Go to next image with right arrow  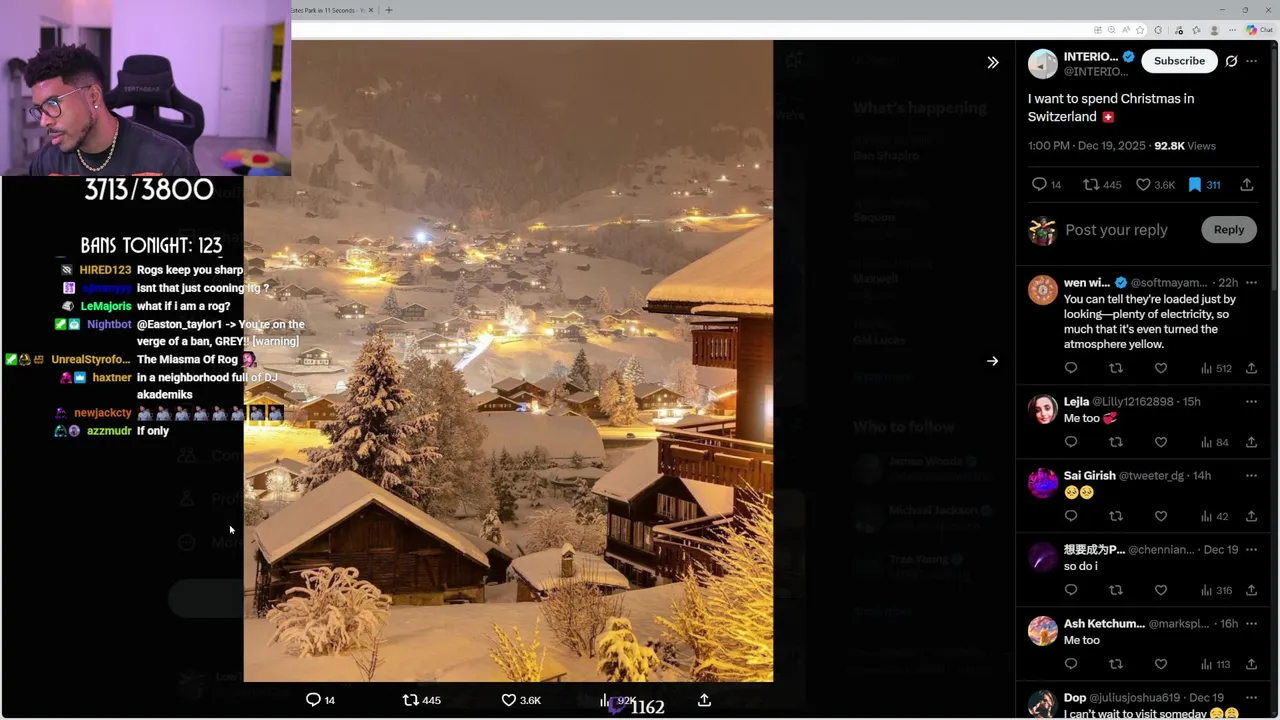(993, 361)
